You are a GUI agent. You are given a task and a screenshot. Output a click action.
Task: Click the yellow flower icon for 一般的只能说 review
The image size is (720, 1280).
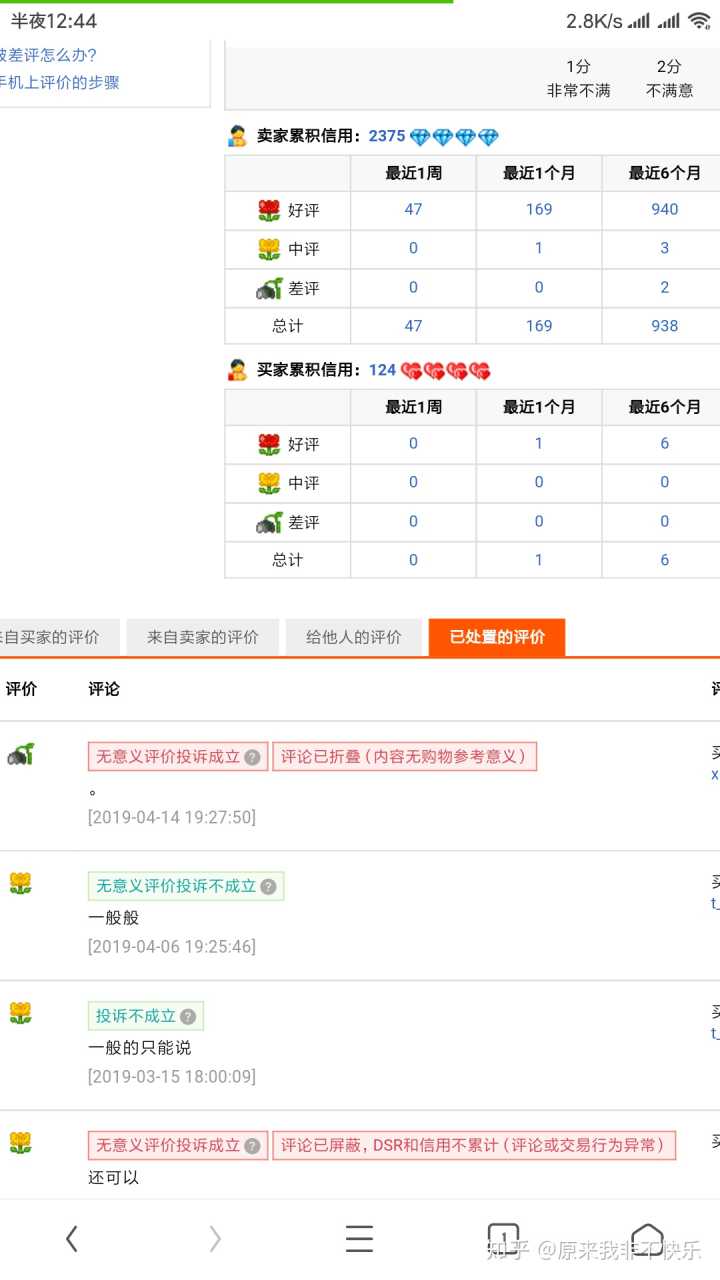20,1013
